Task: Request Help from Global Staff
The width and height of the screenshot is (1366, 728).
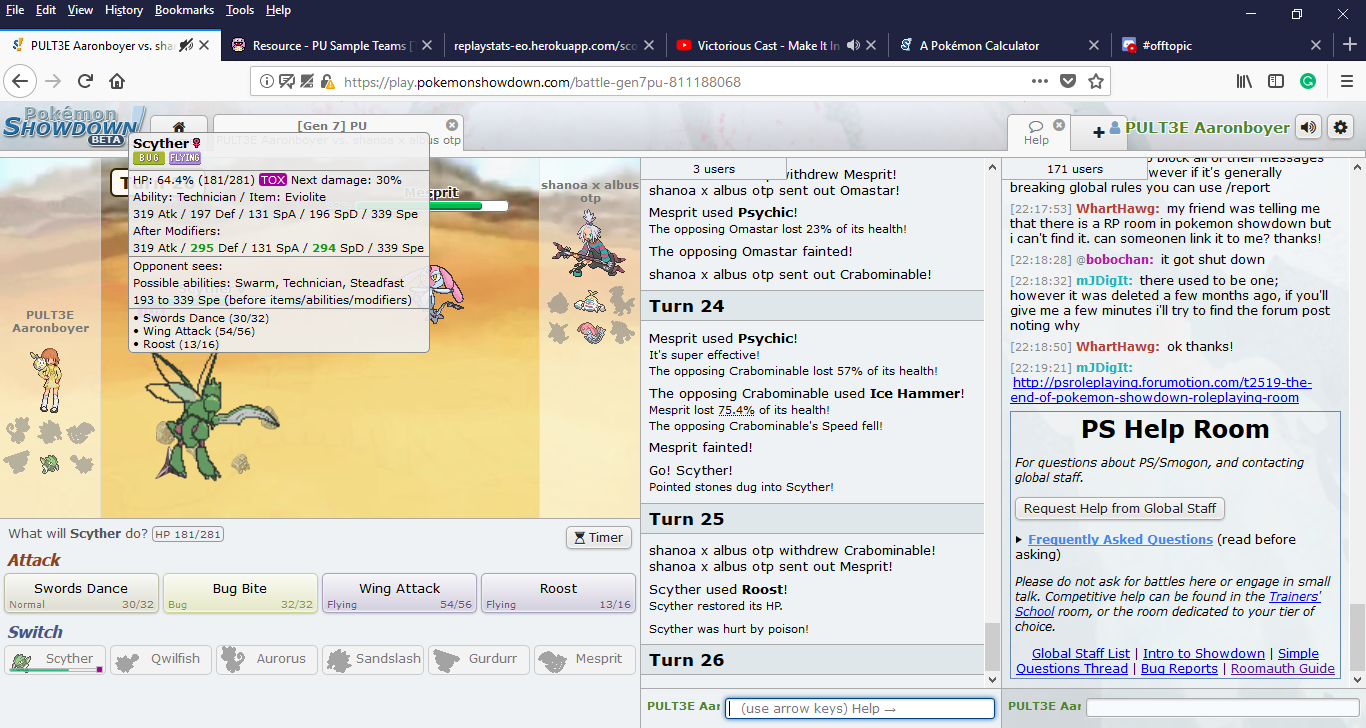Action: tap(1120, 509)
